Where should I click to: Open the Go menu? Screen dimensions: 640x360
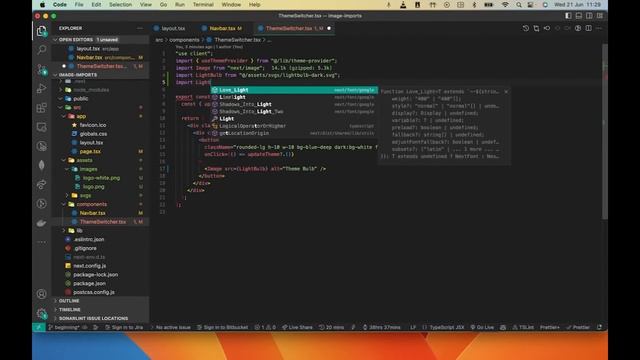pos(163,4)
